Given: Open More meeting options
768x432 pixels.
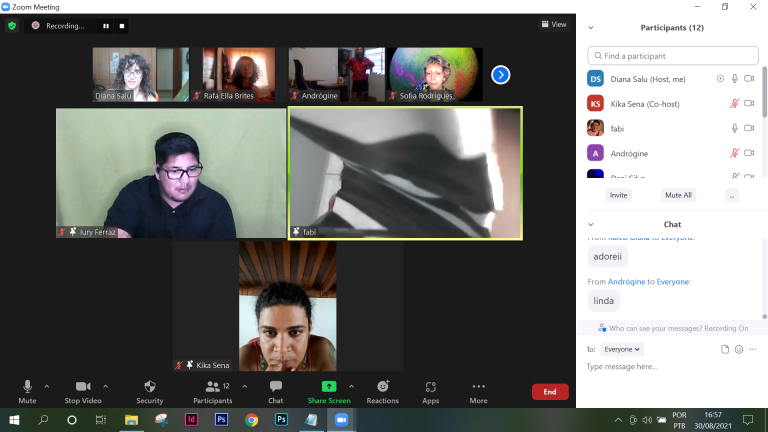Looking at the screenshot, I should [479, 392].
